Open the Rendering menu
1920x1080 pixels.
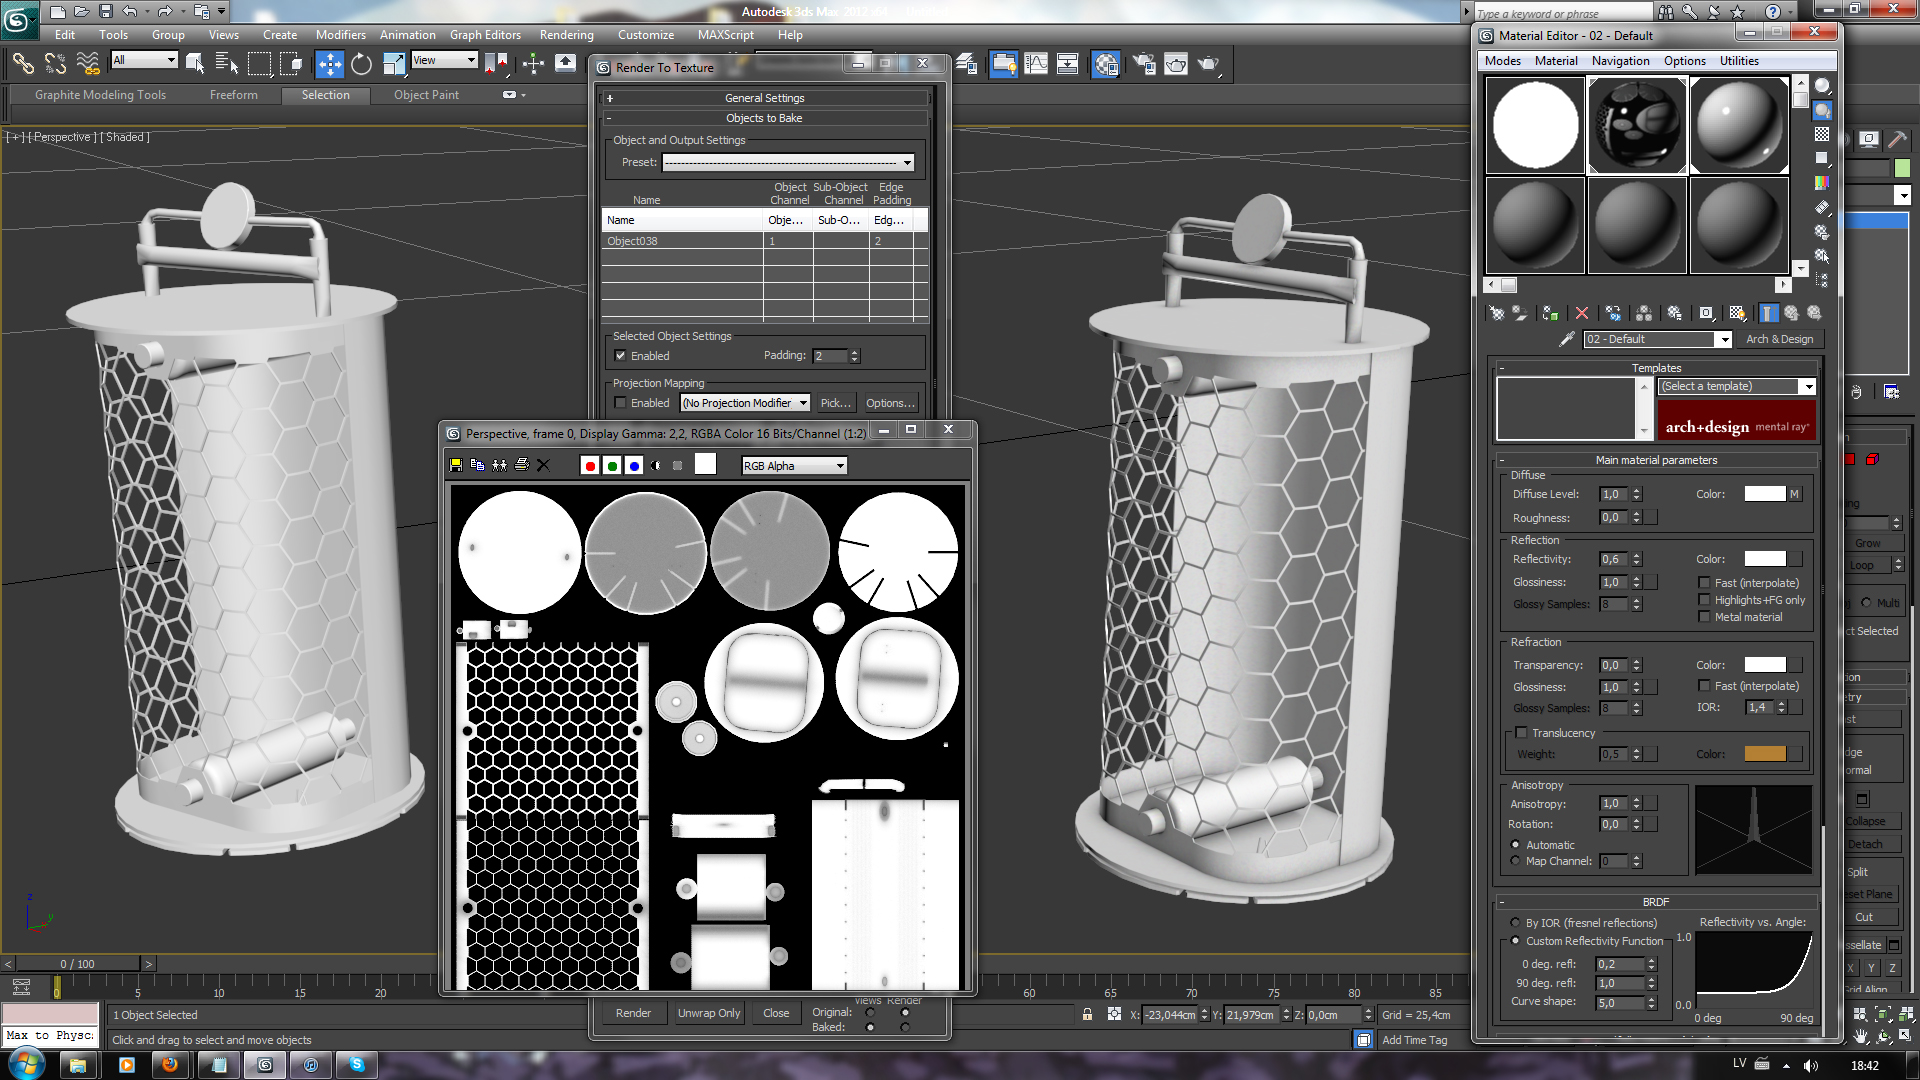[566, 34]
